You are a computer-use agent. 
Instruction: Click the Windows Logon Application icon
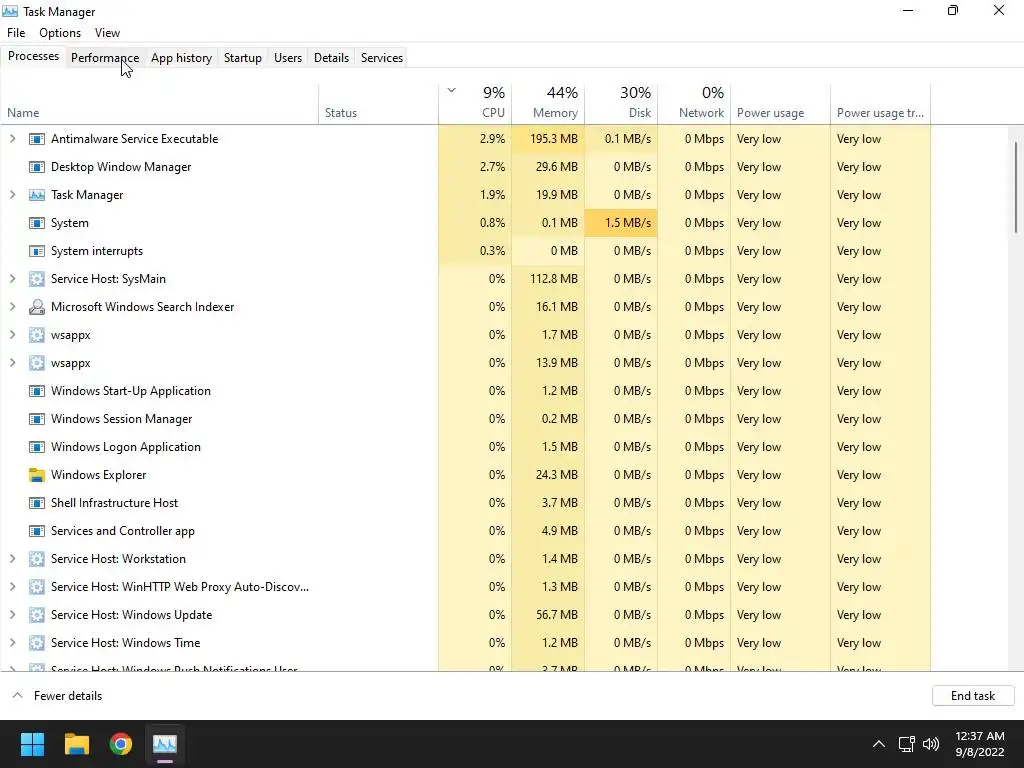[37, 447]
